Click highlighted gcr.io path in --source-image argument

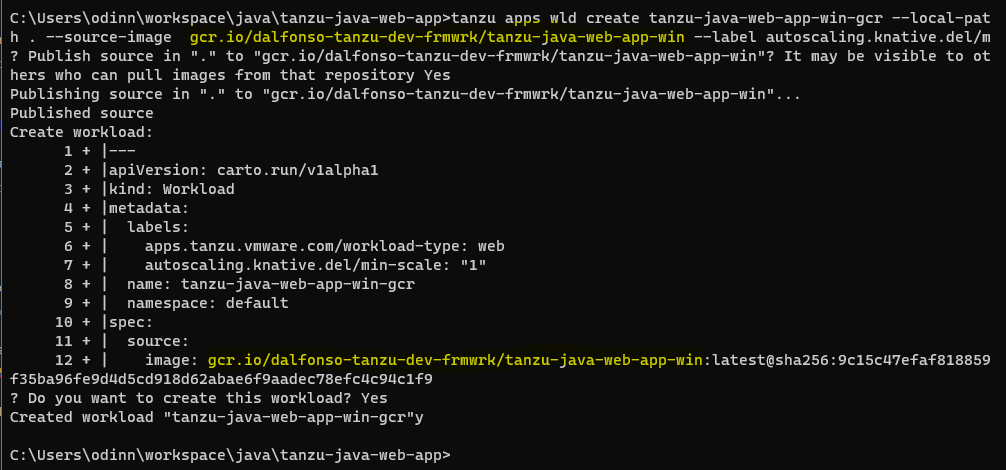[438, 37]
